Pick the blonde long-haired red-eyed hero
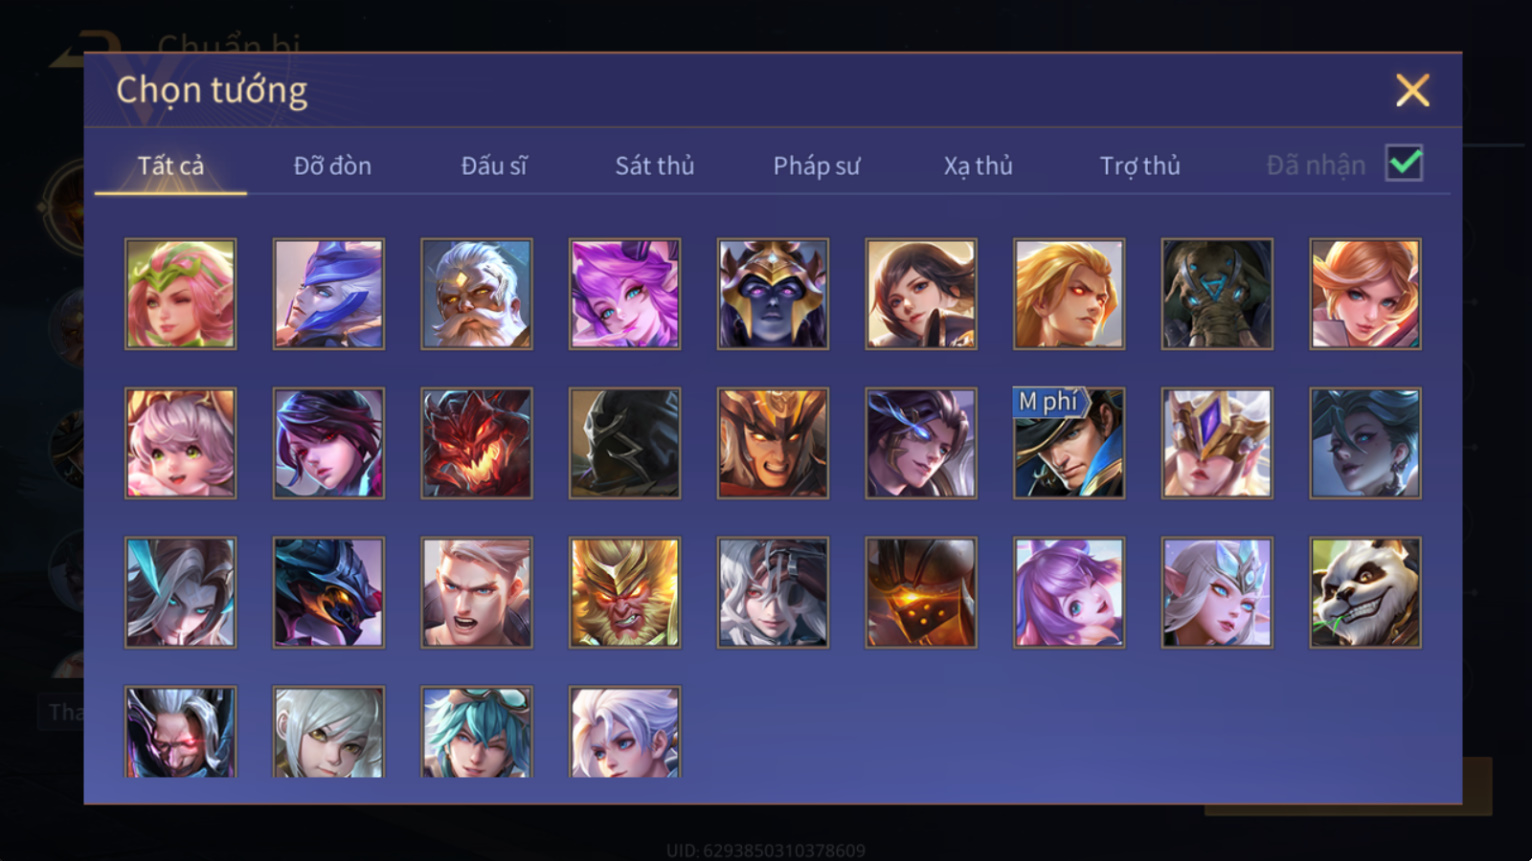The image size is (1532, 861). coord(1069,294)
